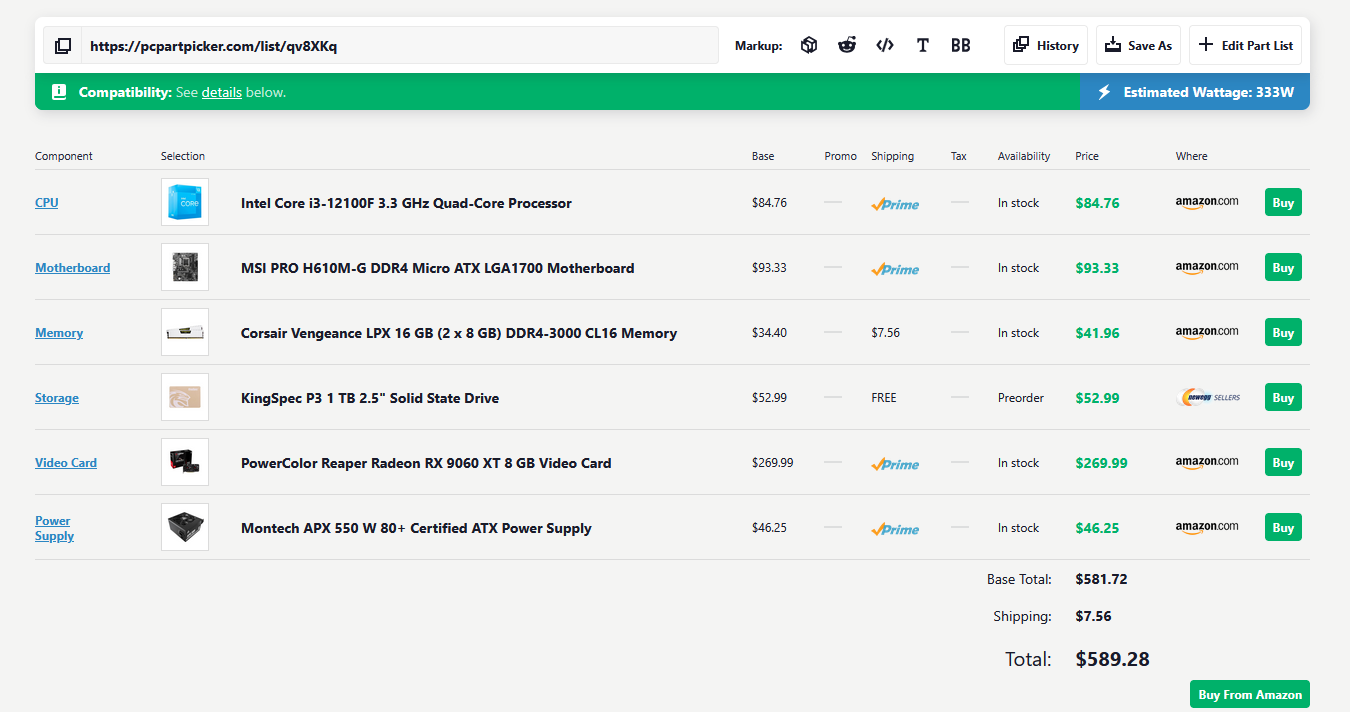The height and width of the screenshot is (712, 1350).
Task: Click the $46.25 power supply price
Action: point(1097,528)
